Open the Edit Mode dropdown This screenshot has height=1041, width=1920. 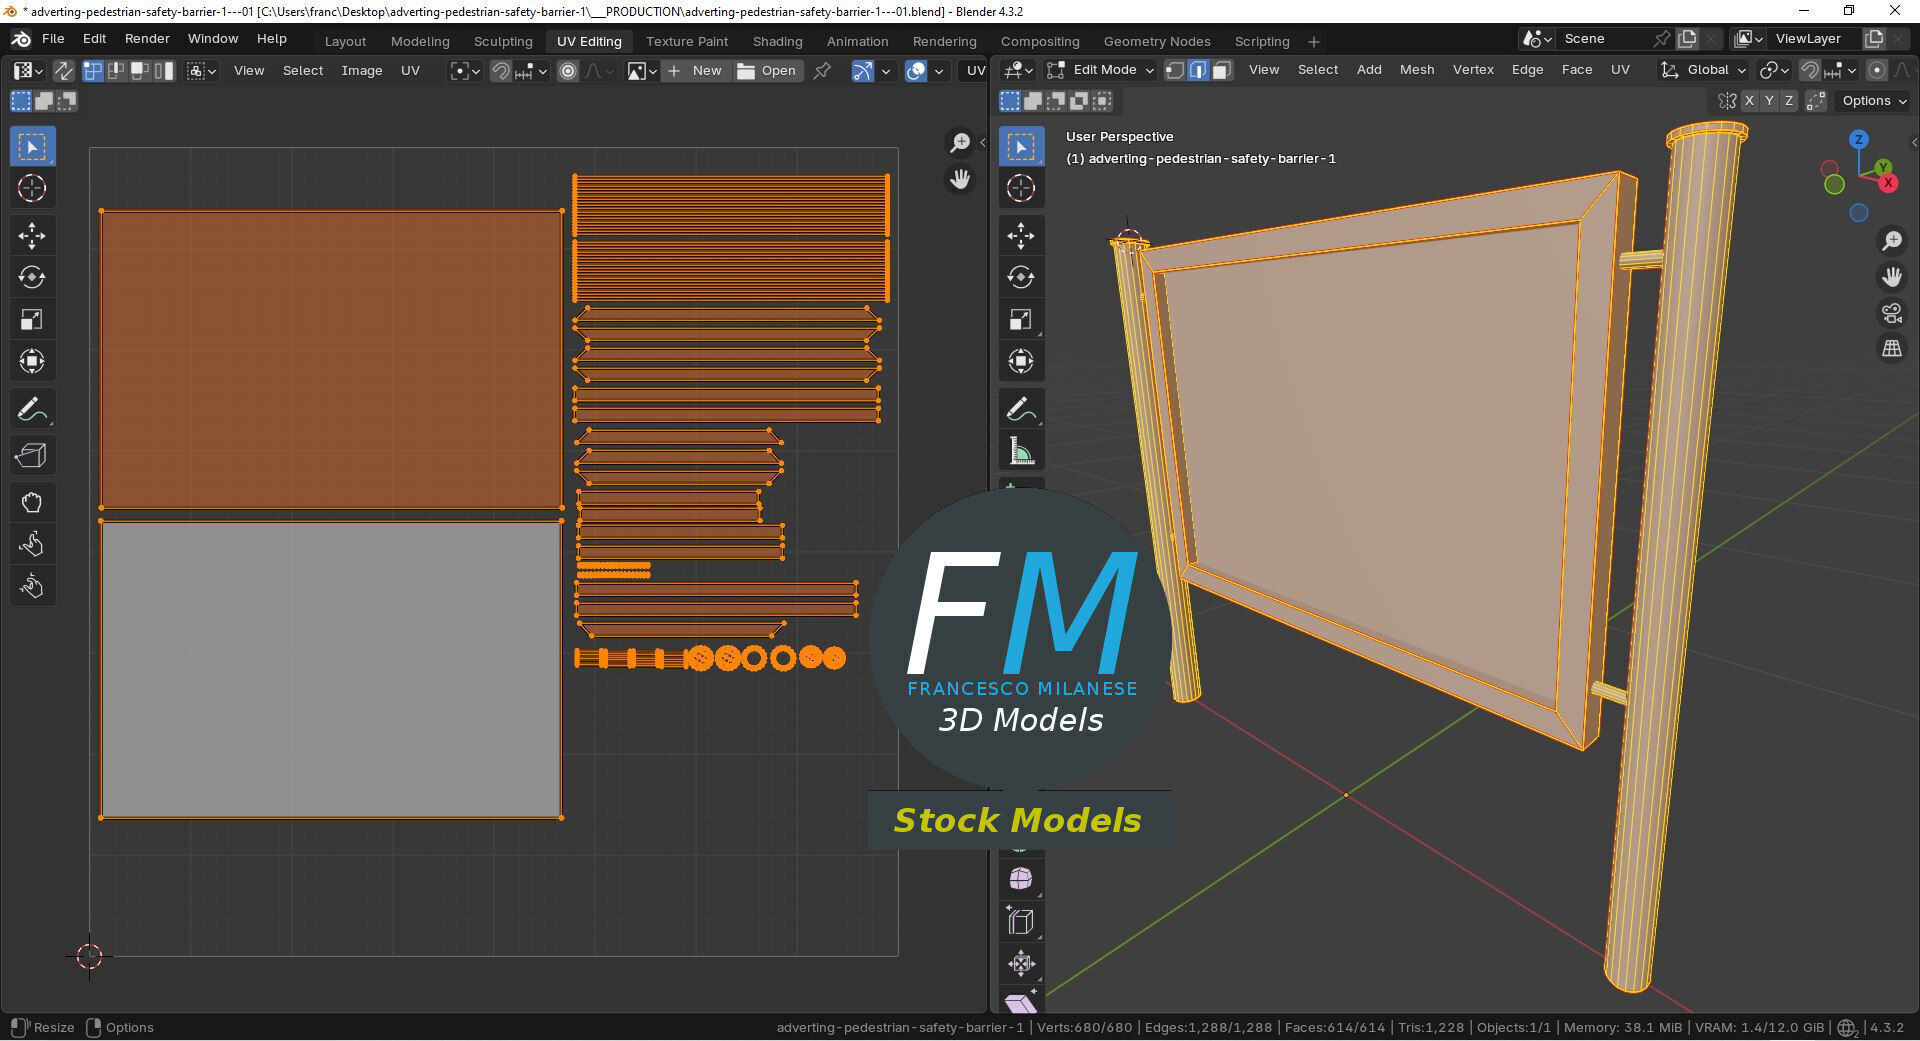point(1100,70)
